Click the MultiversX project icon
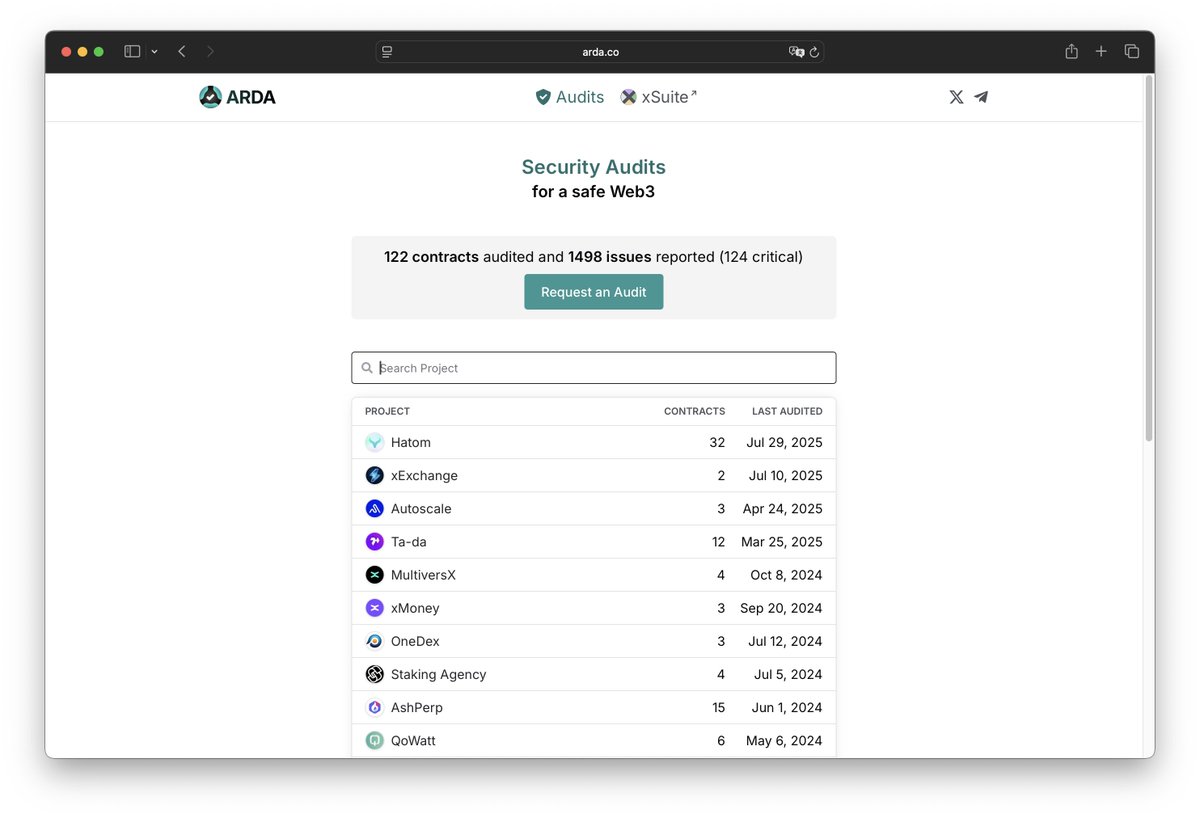The height and width of the screenshot is (818, 1200). click(x=375, y=574)
